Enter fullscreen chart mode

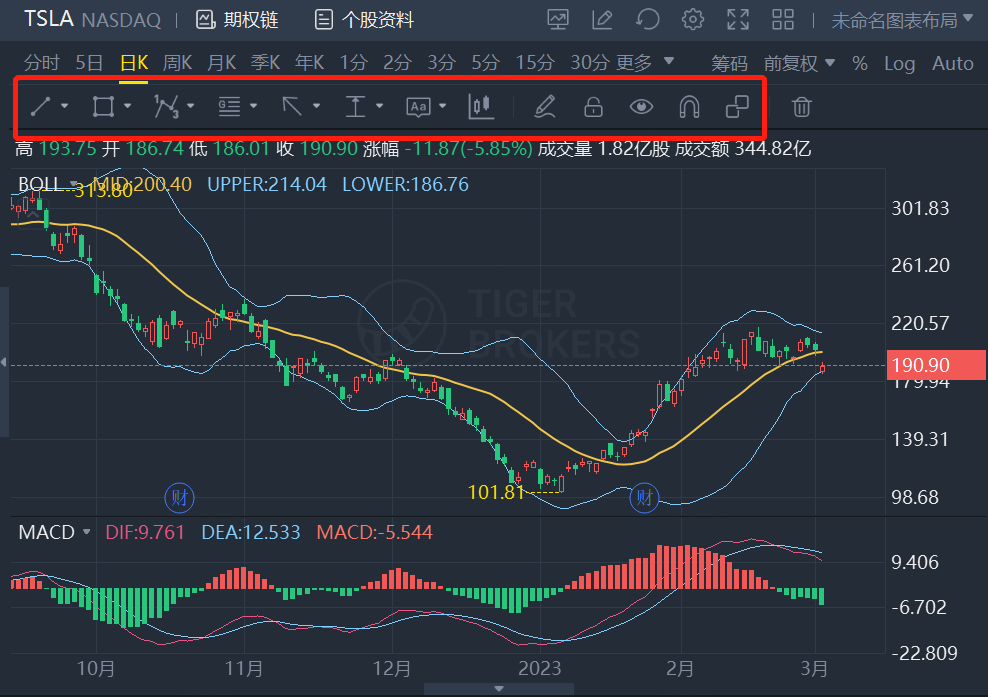click(x=738, y=20)
